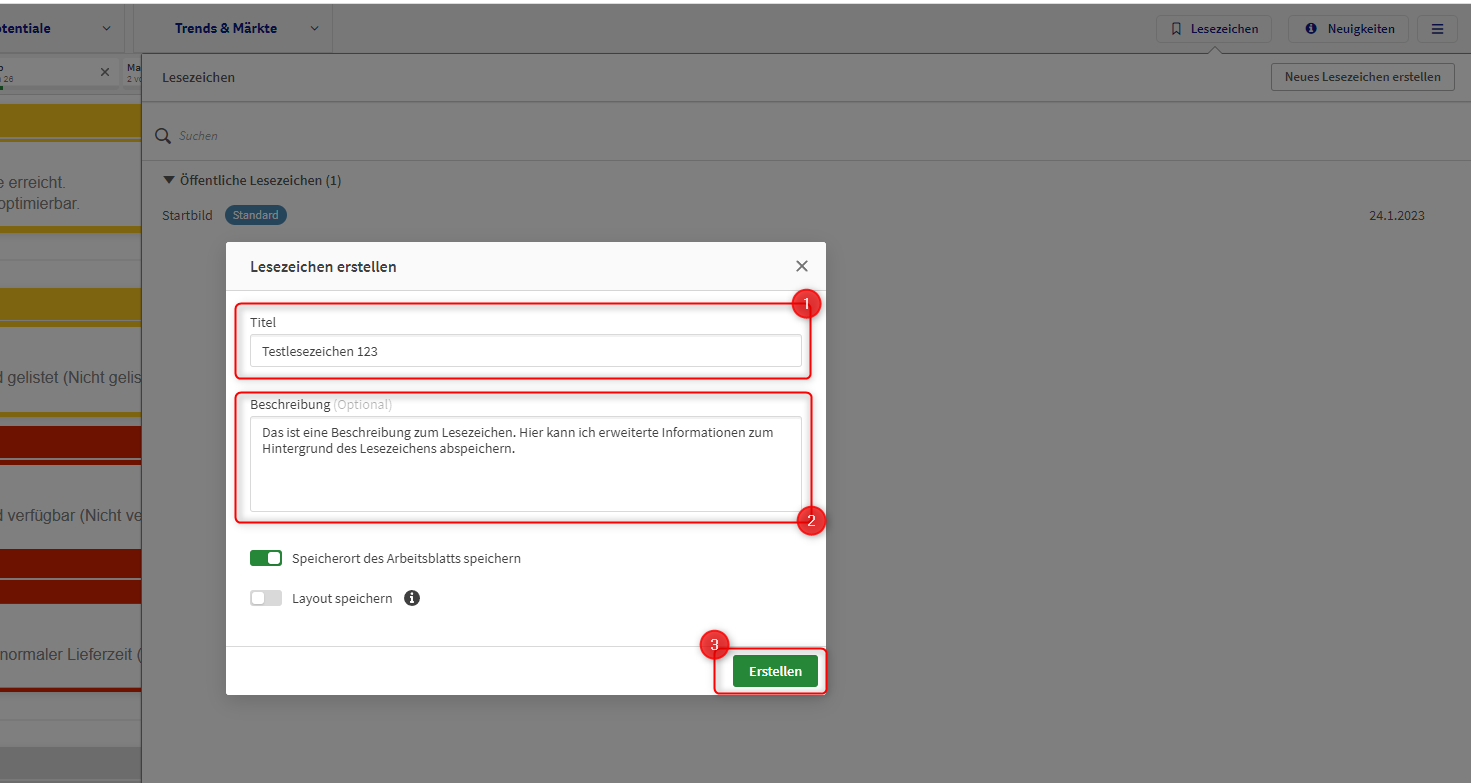Viewport: 1471px width, 783px height.
Task: Select the Startbild bookmark entry
Action: point(187,215)
